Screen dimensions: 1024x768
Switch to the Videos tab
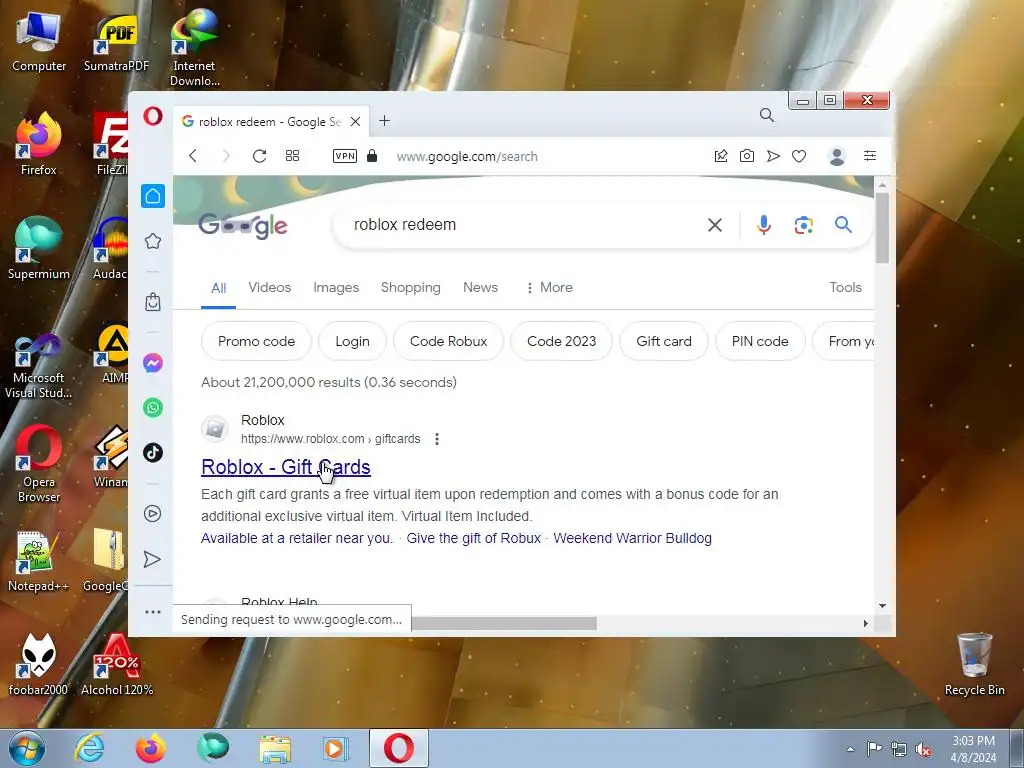270,287
